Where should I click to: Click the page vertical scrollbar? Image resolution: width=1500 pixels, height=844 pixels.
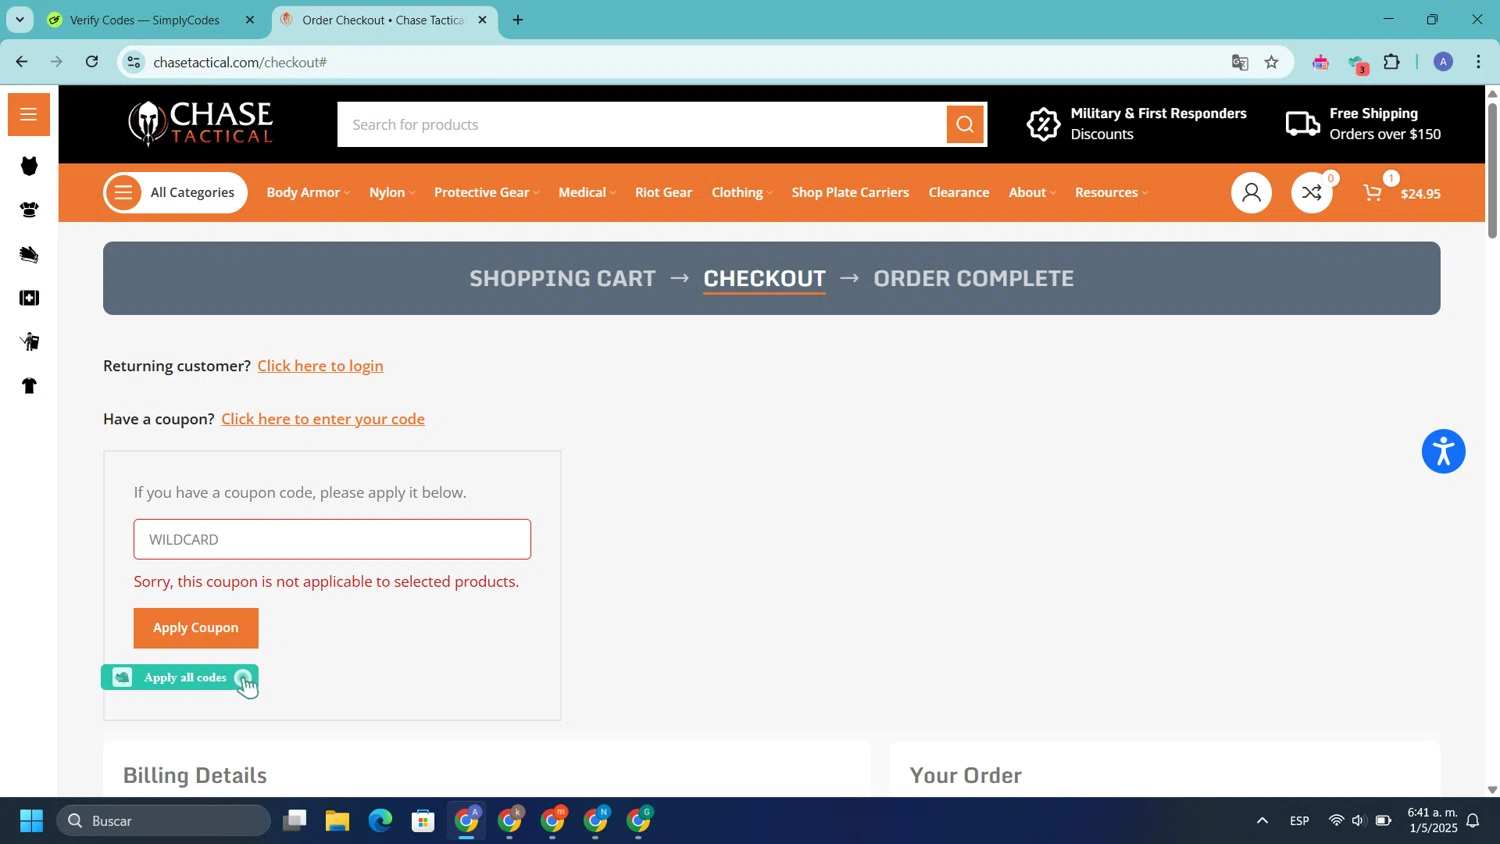tap(1492, 170)
